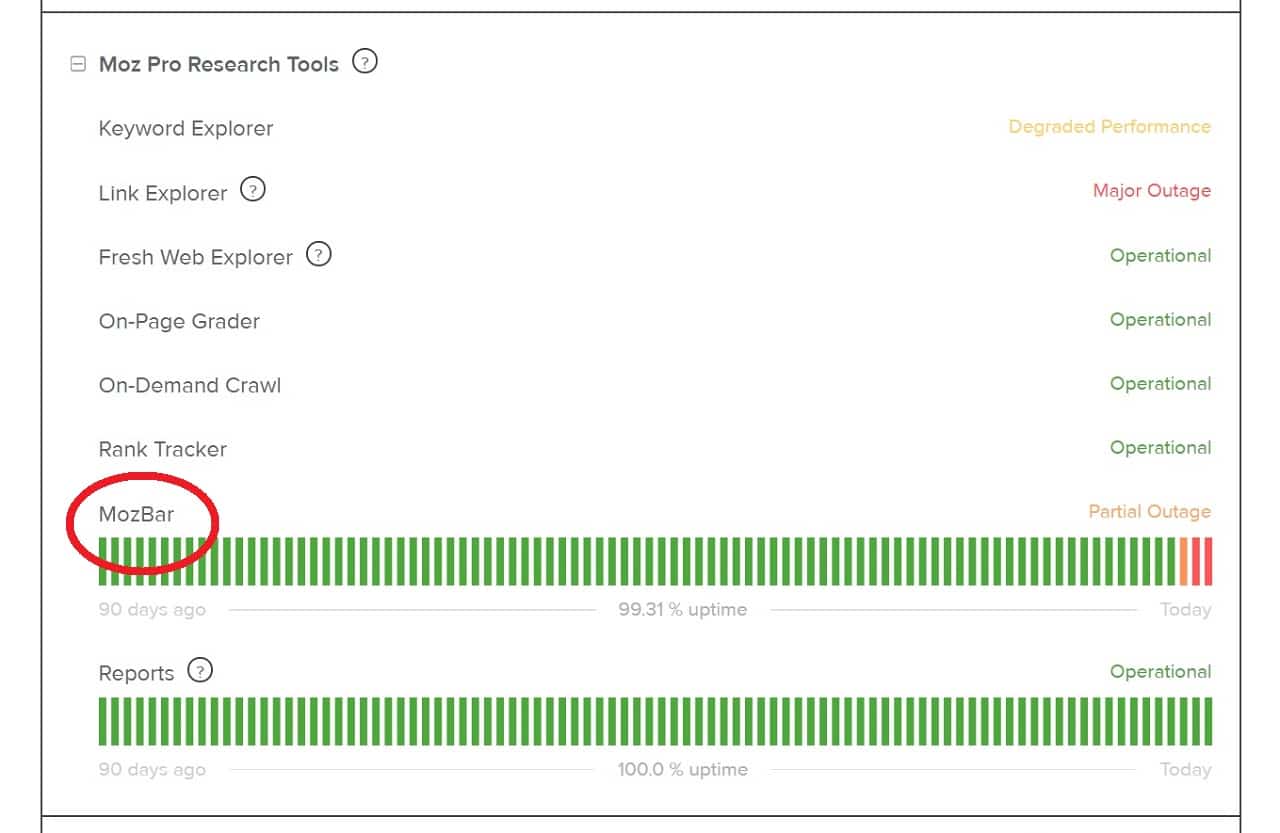Click help icon beside Moz Pro Research Tools
This screenshot has width=1280, height=833.
365,63
